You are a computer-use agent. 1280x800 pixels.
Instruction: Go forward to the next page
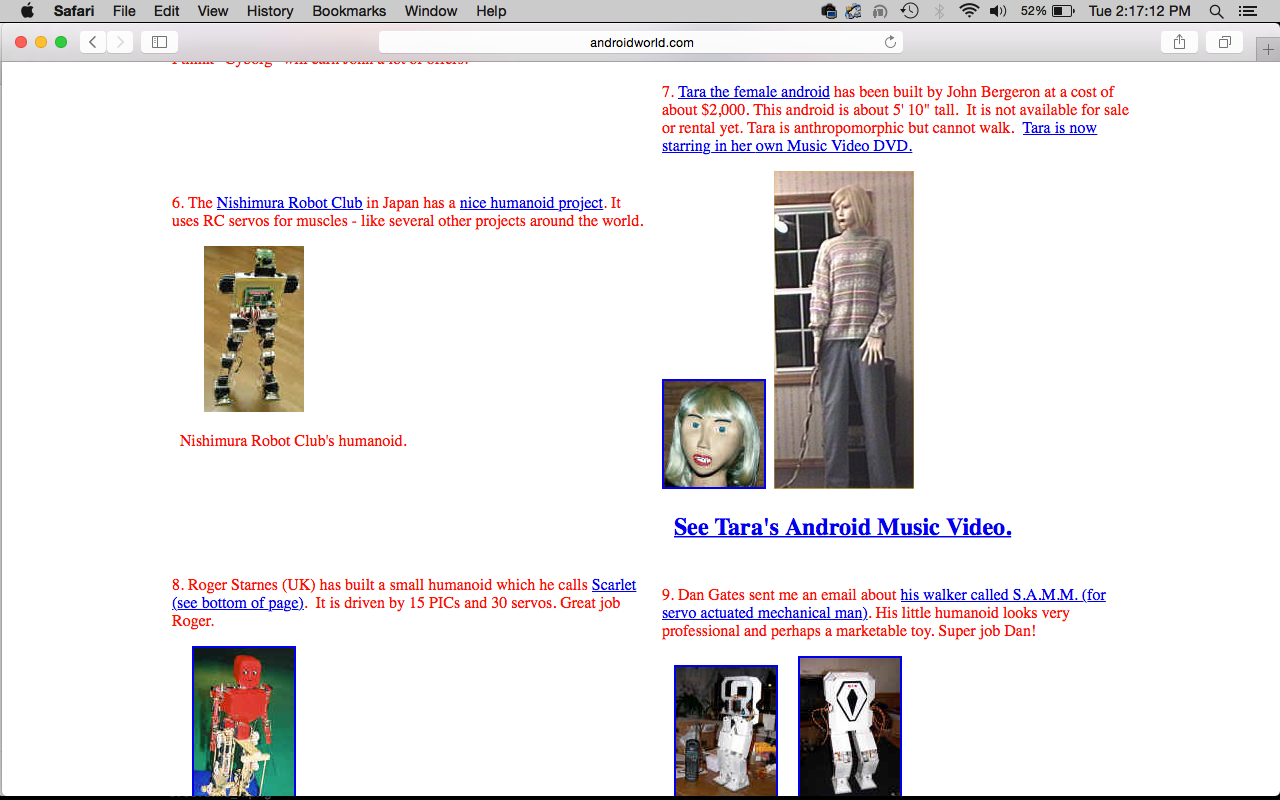[x=120, y=42]
